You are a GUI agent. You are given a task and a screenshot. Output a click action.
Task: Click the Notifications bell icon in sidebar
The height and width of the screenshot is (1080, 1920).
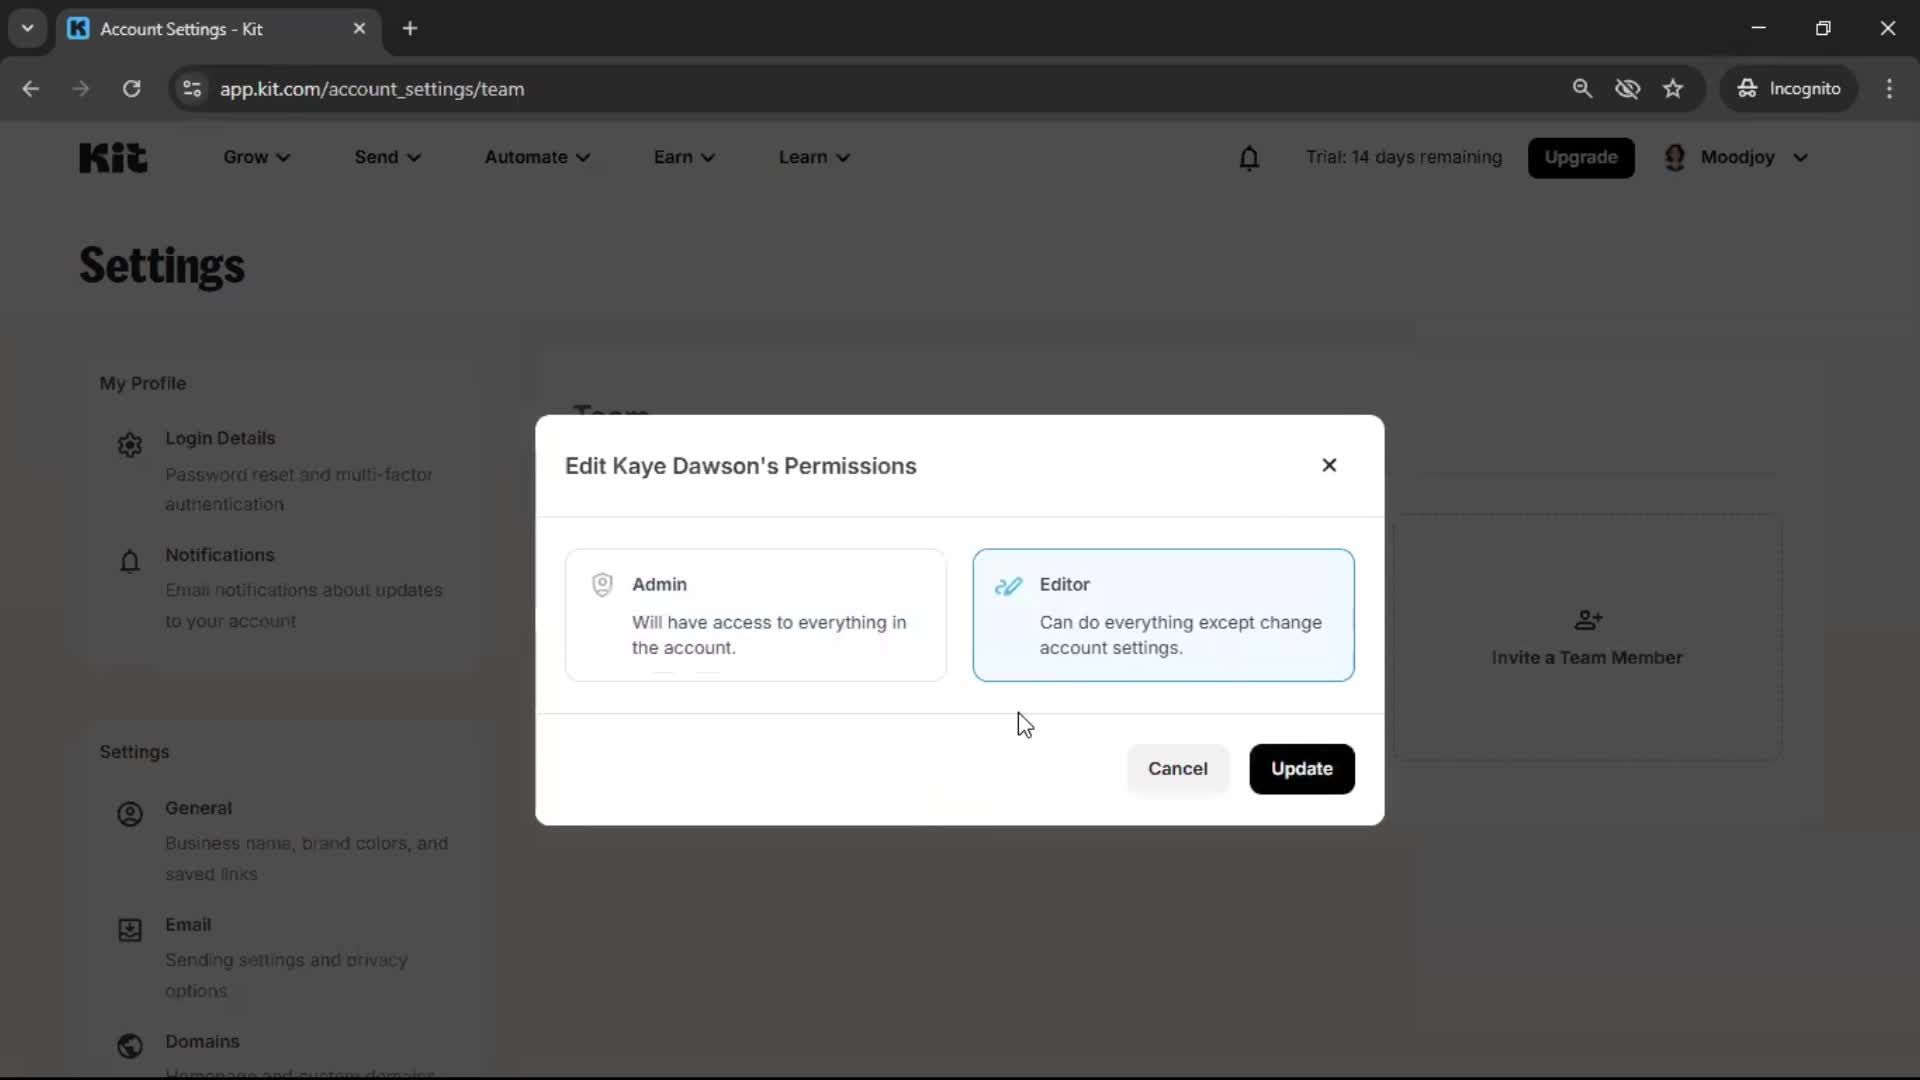(129, 561)
